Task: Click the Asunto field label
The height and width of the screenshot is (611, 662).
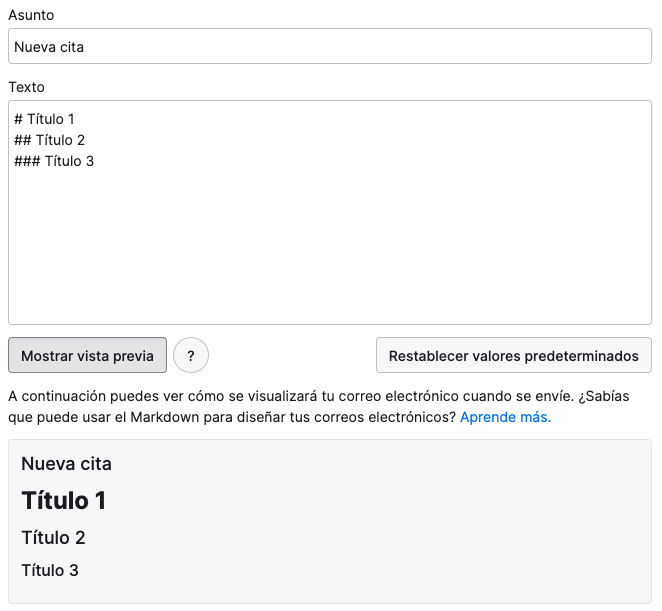Action: tap(31, 15)
